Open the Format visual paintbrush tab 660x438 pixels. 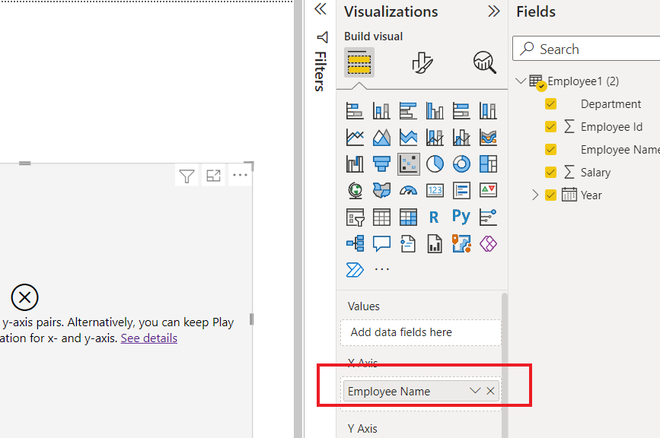(x=422, y=63)
